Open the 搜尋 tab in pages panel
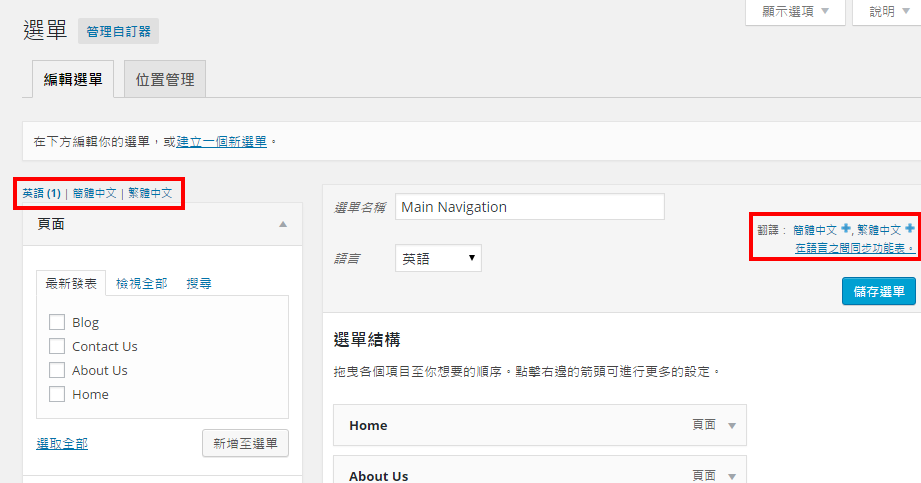 click(199, 284)
